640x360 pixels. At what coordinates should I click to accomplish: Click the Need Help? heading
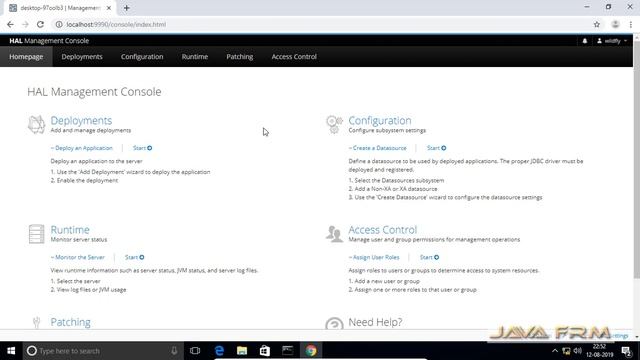(375, 322)
